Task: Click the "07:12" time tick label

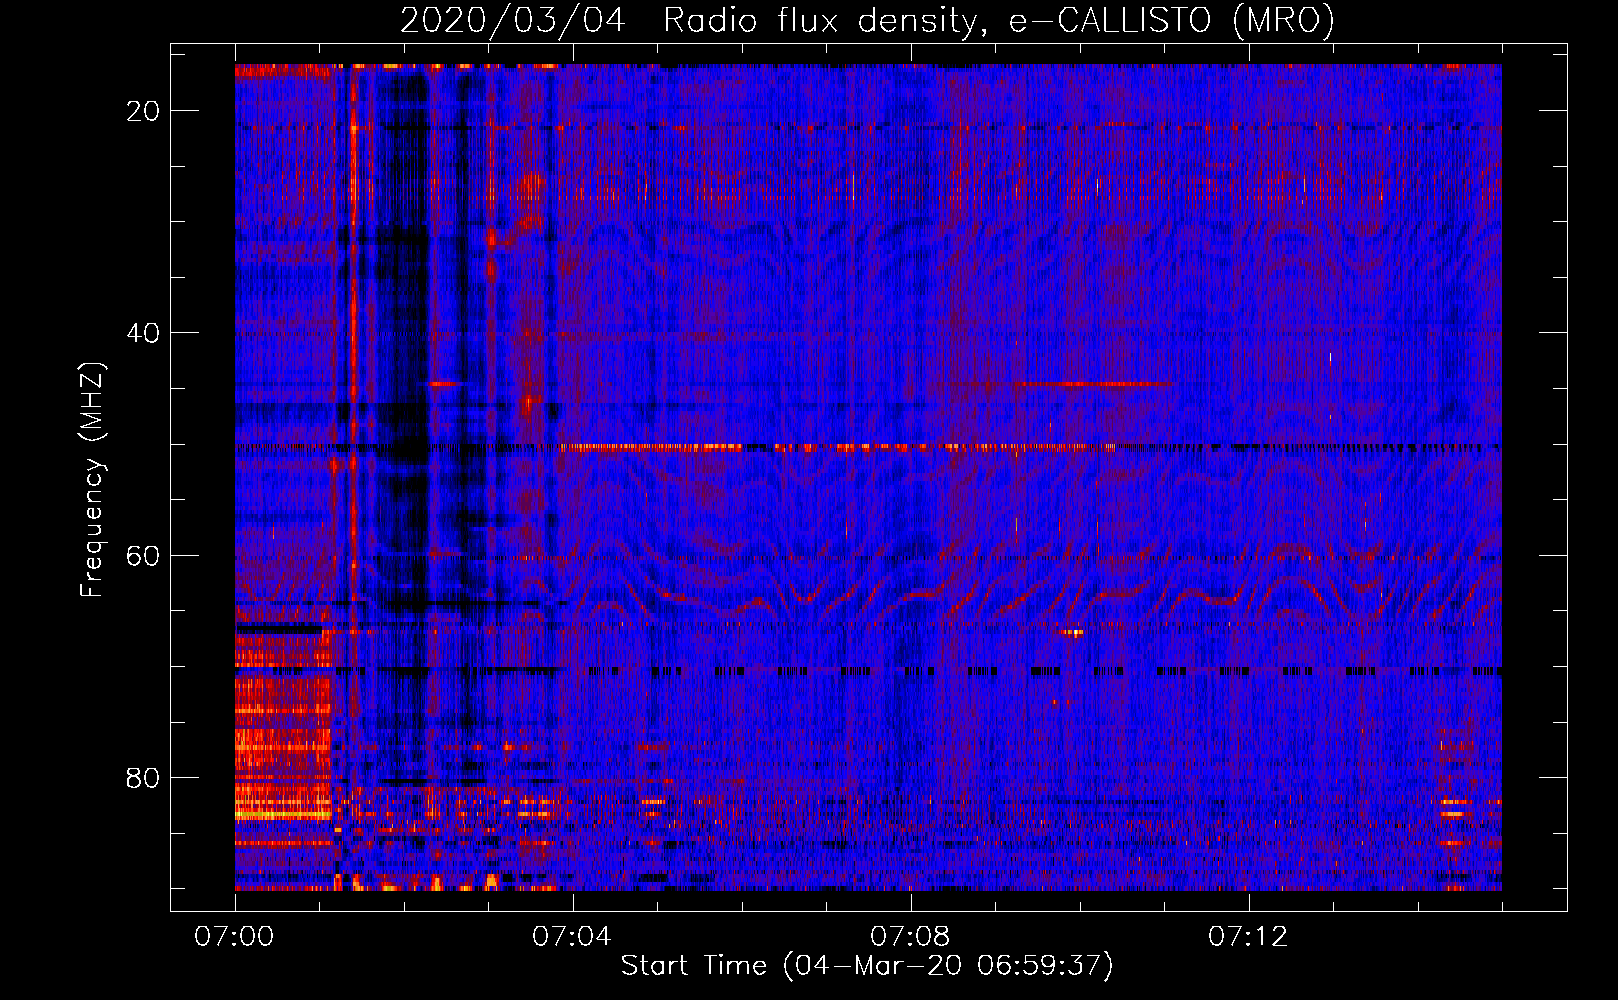Action: 1248,937
